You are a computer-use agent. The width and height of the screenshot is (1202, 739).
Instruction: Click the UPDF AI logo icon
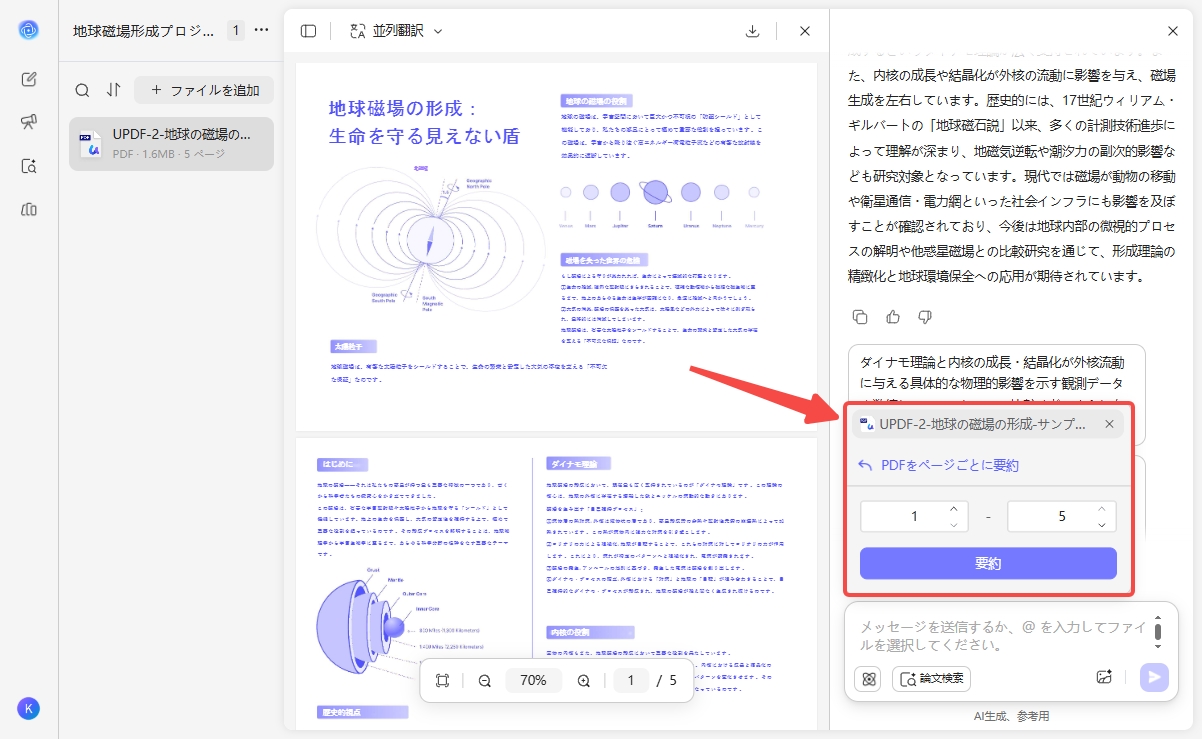pyautogui.click(x=28, y=30)
